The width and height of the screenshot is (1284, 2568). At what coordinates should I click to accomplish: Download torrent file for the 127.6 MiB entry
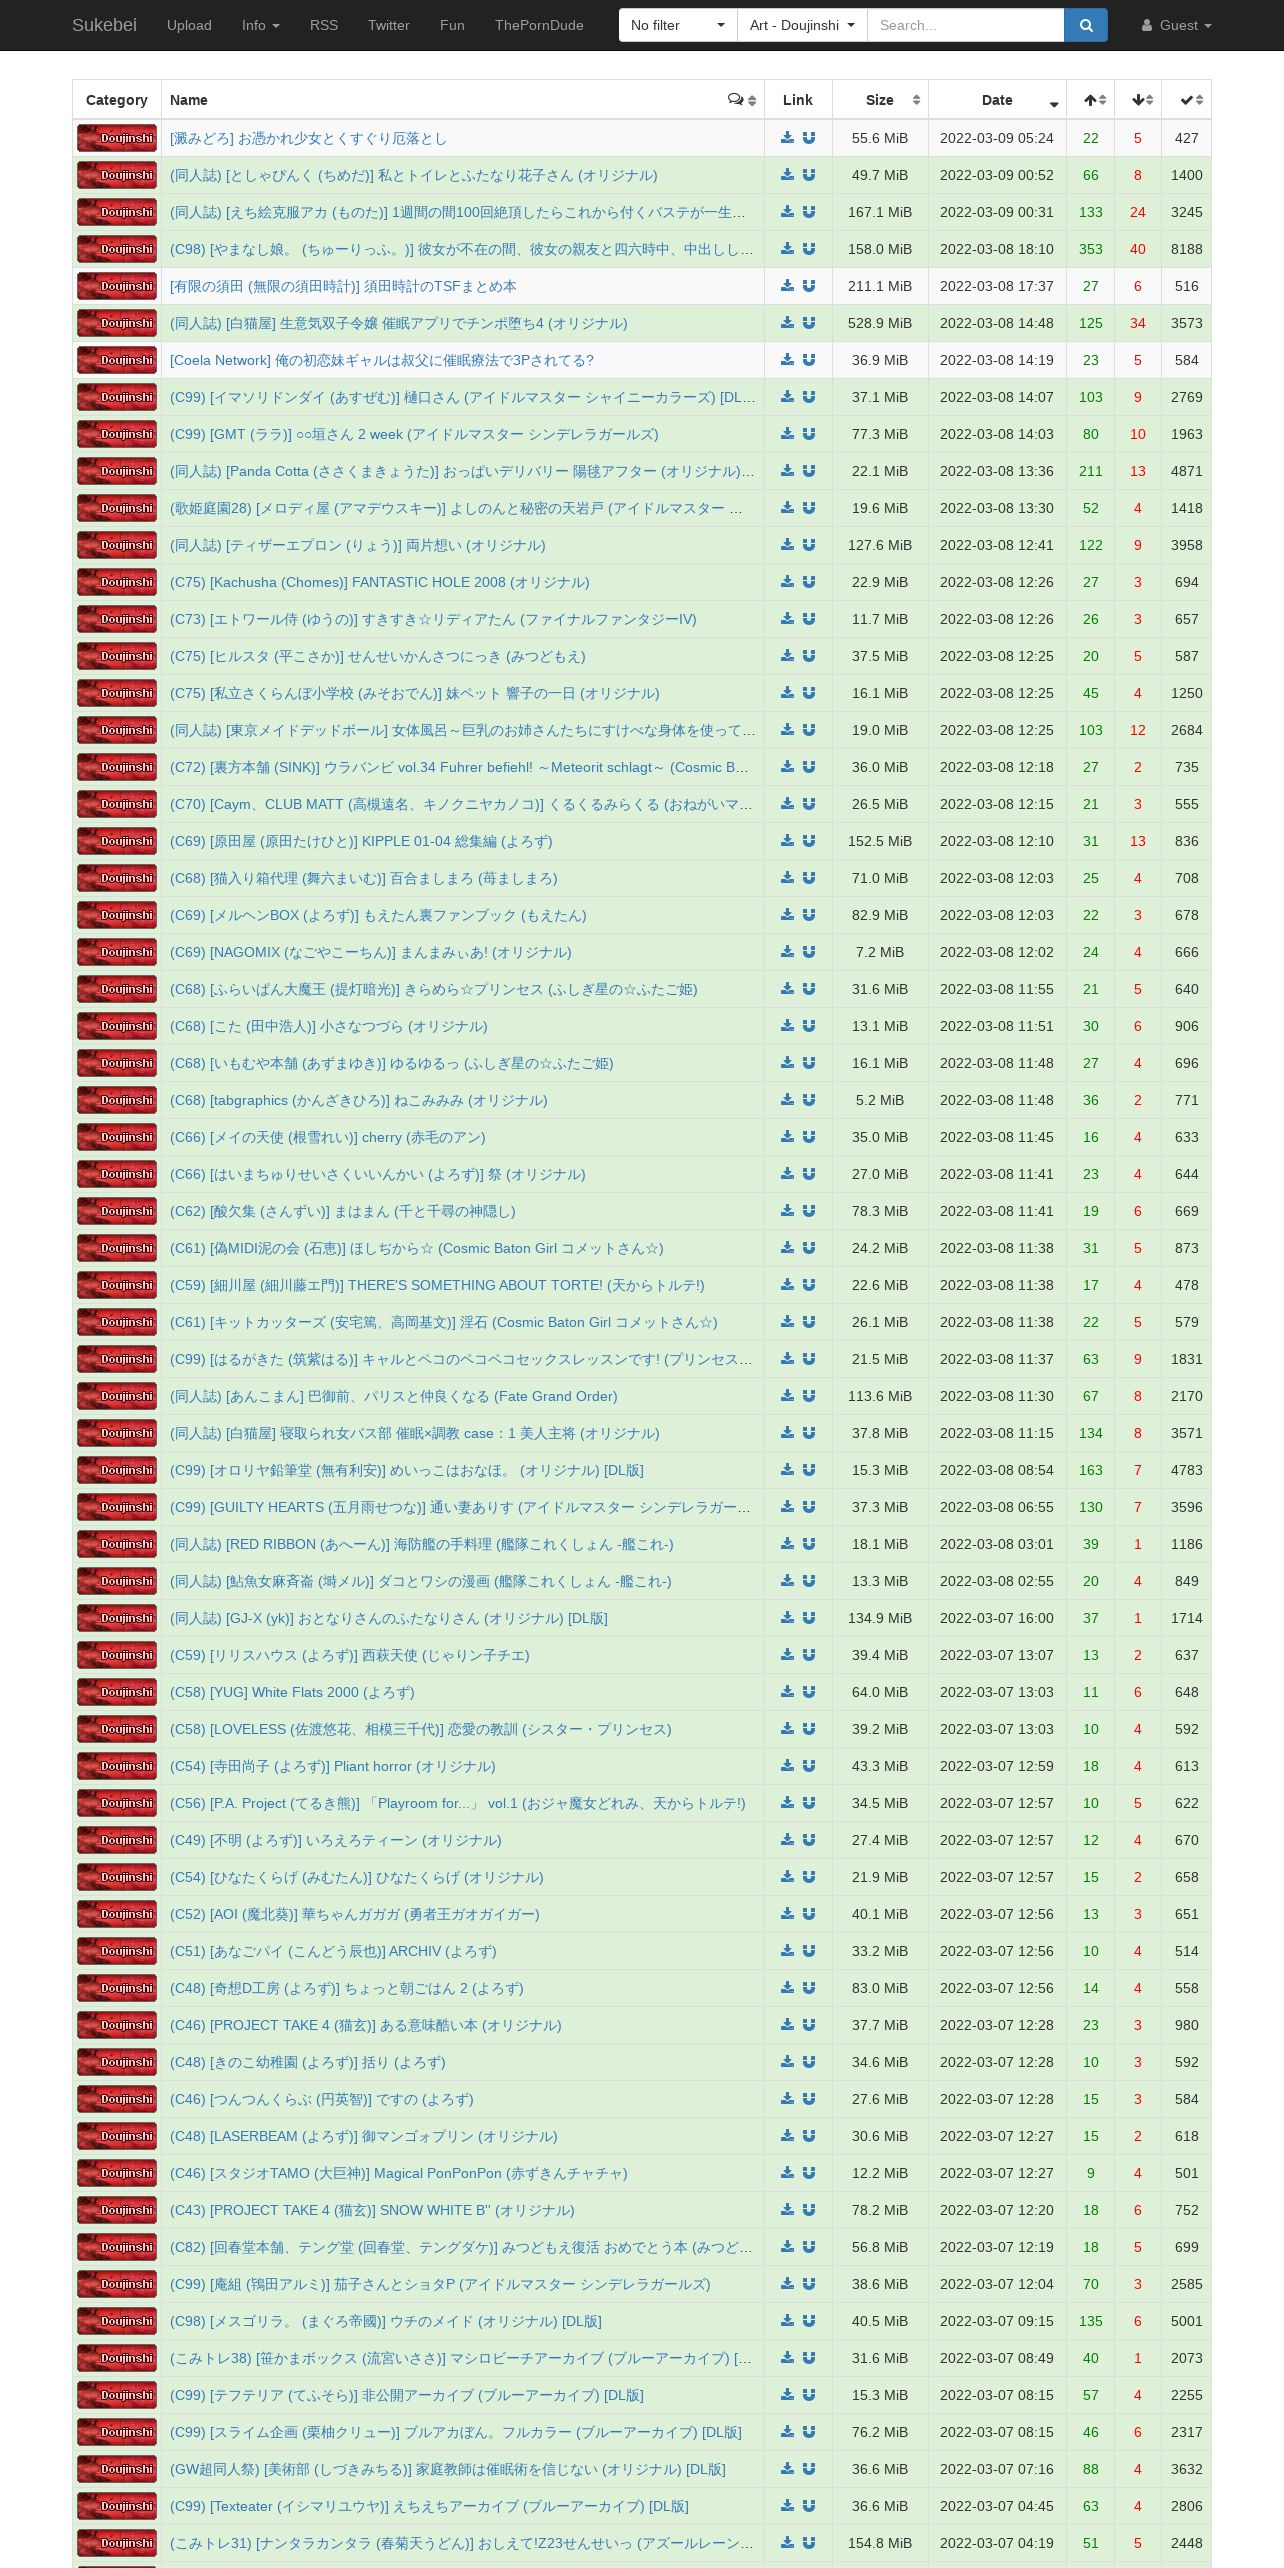coord(787,545)
